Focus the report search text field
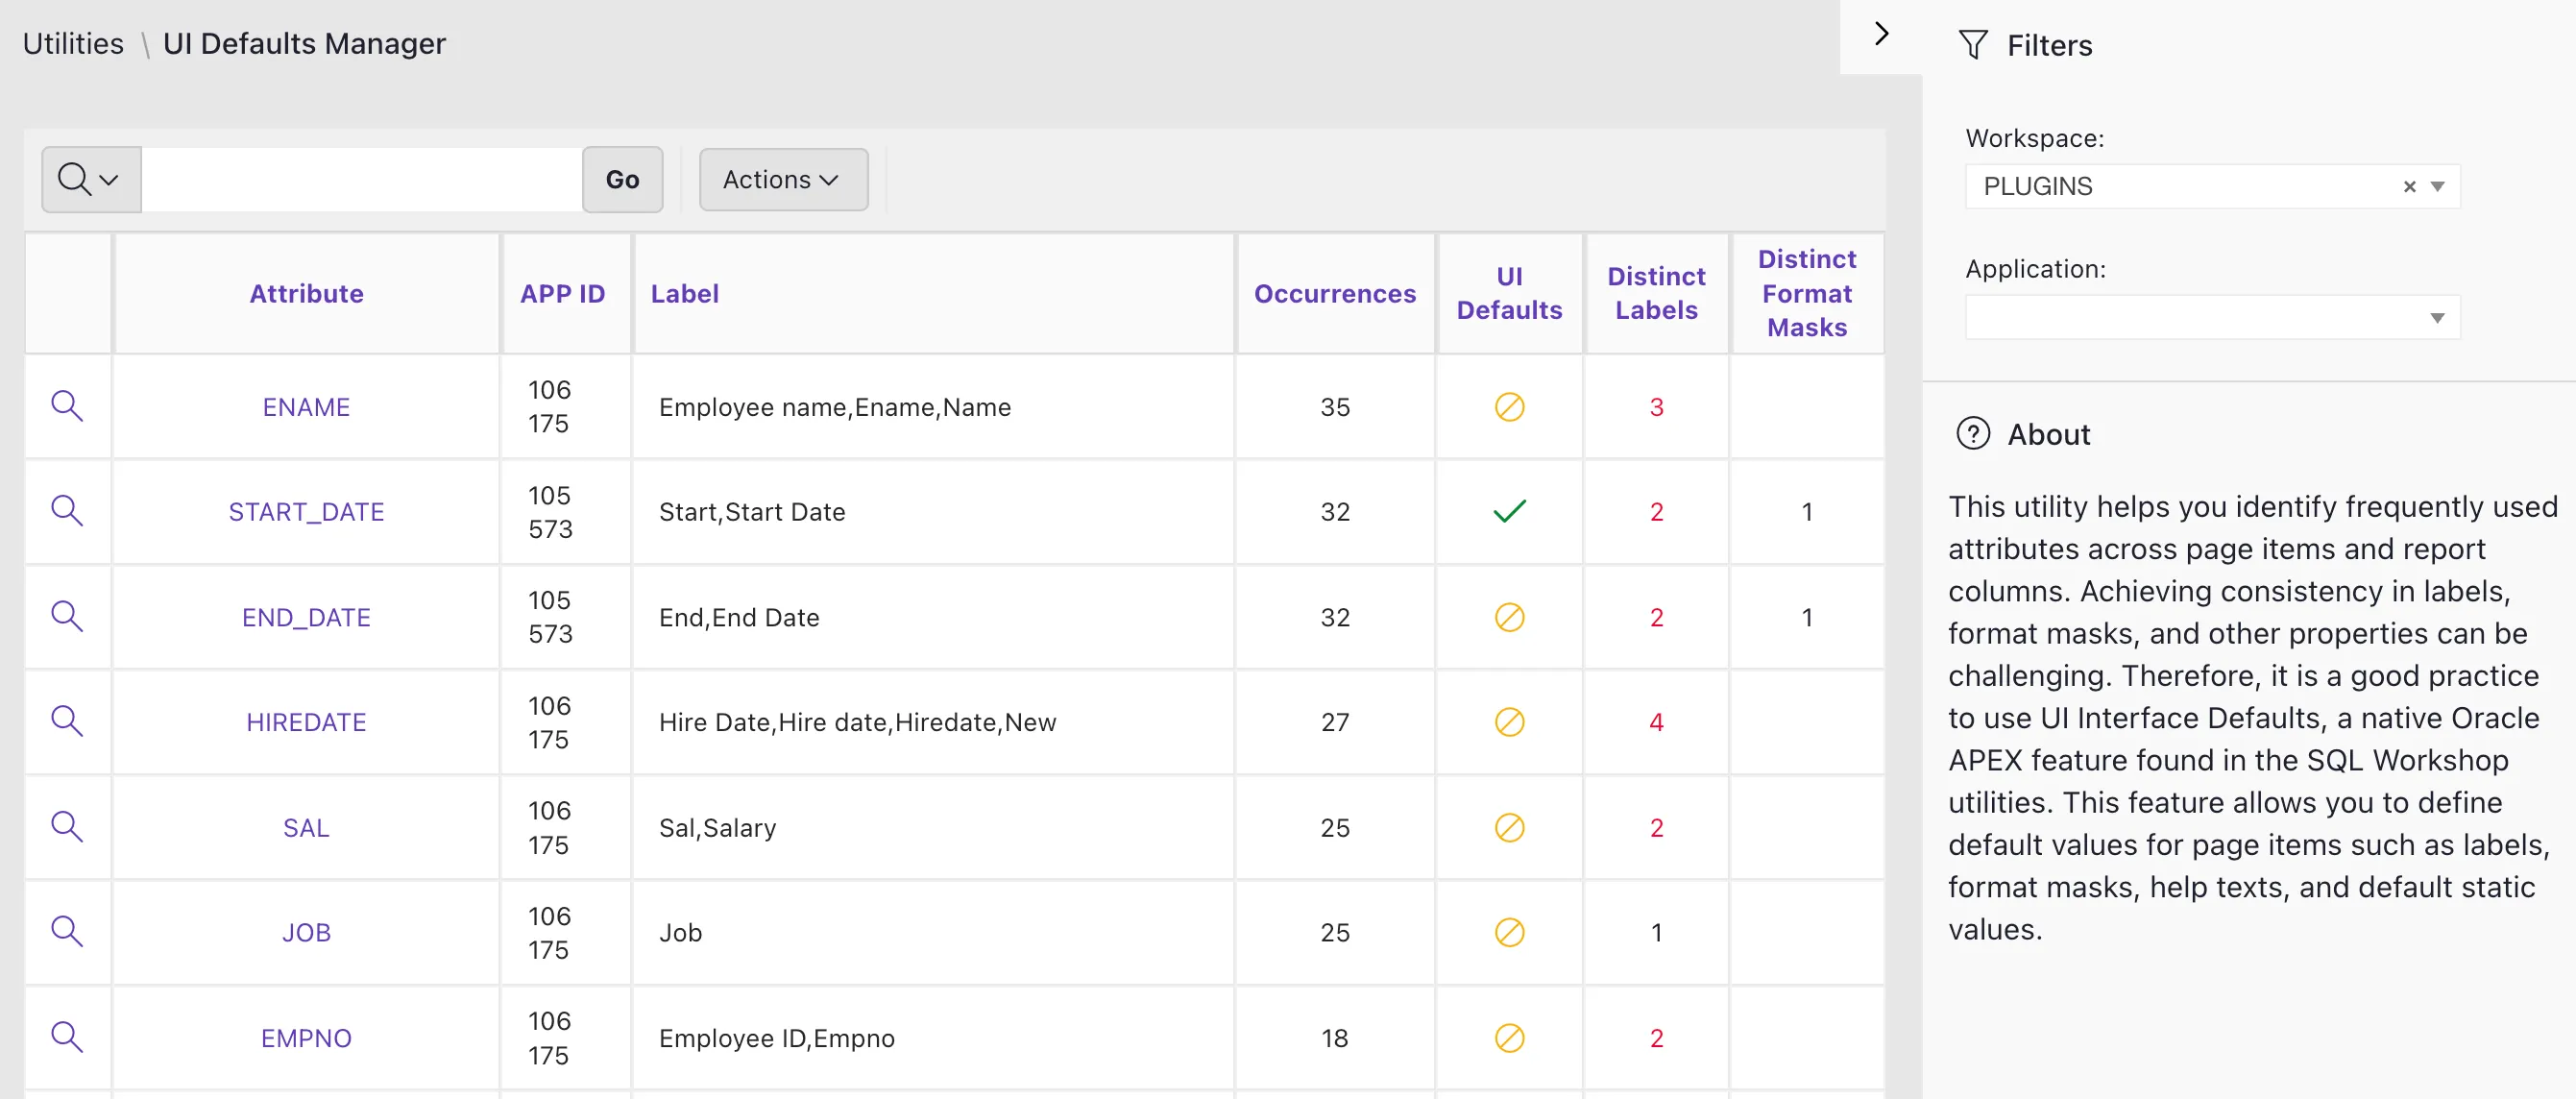 [x=361, y=179]
